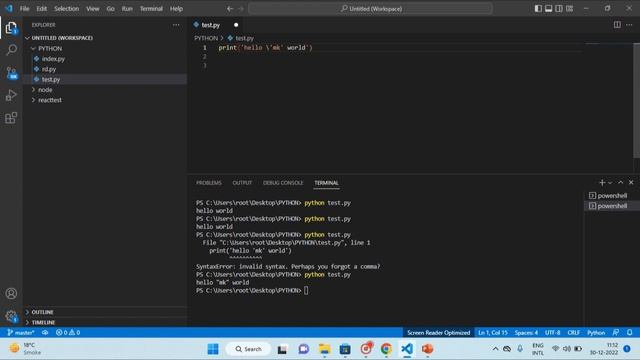640x360 pixels.
Task: Open notifications bell in status bar
Action: click(630, 333)
